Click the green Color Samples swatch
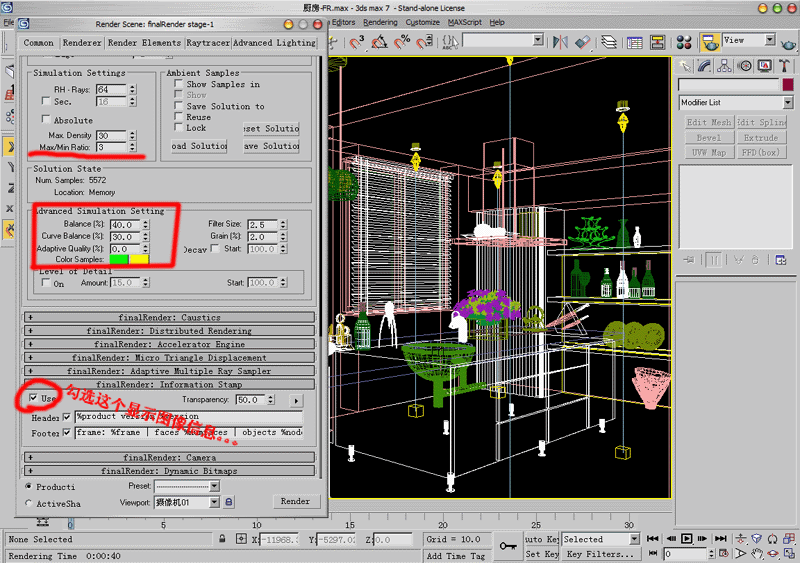Image resolution: width=800 pixels, height=563 pixels. tap(119, 259)
